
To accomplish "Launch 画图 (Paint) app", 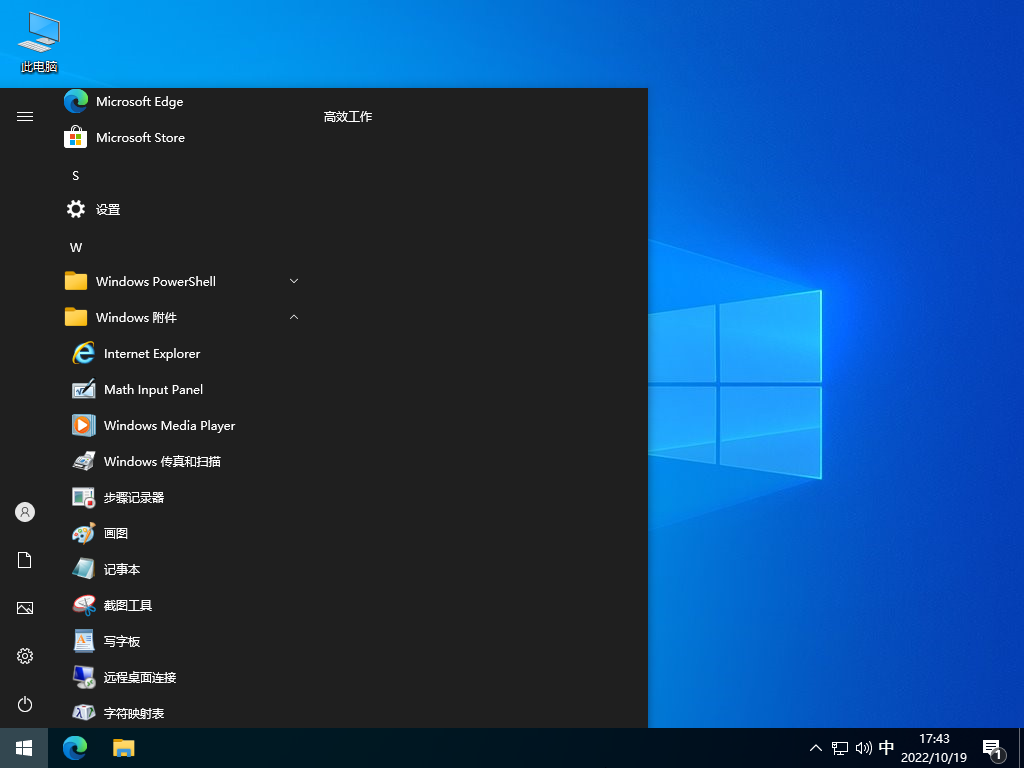I will pos(116,534).
